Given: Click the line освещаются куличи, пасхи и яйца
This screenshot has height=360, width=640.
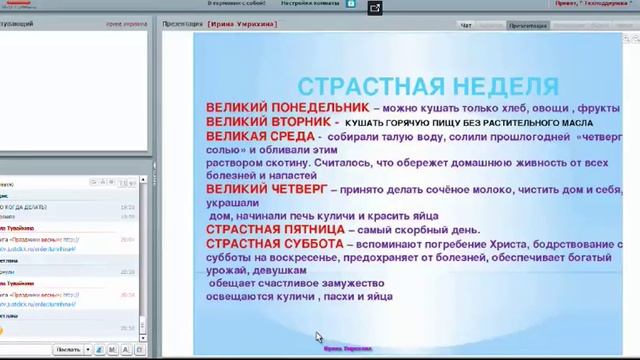Looking at the screenshot, I should click(x=299, y=297).
